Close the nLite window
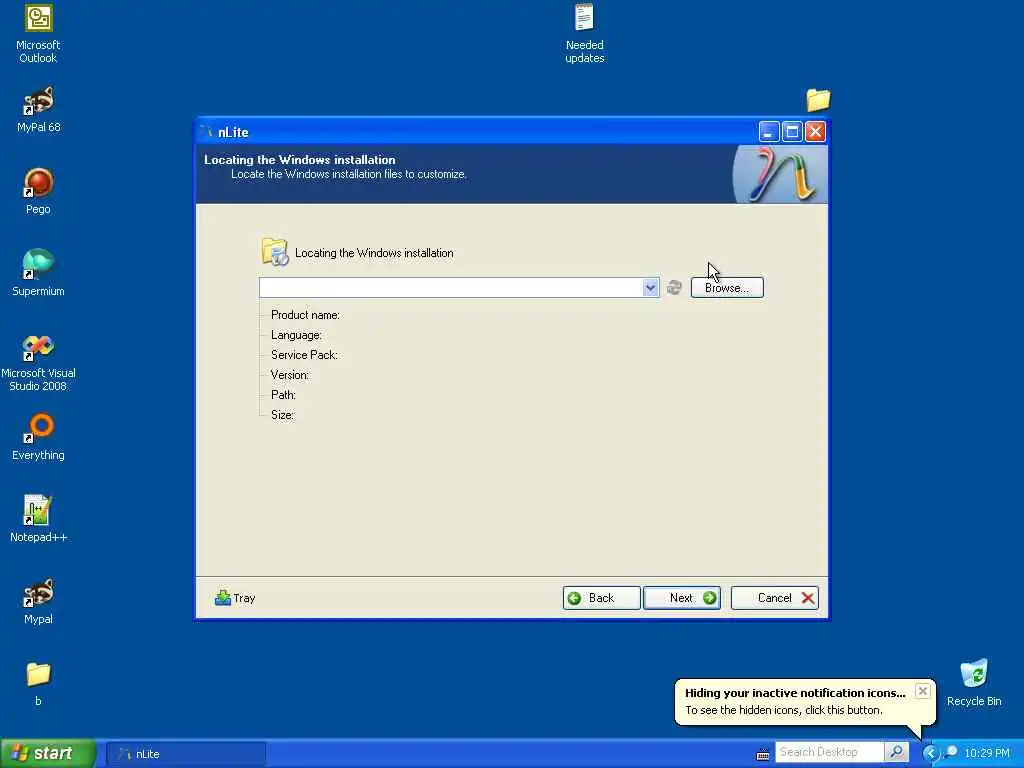The width and height of the screenshot is (1024, 768). [815, 132]
